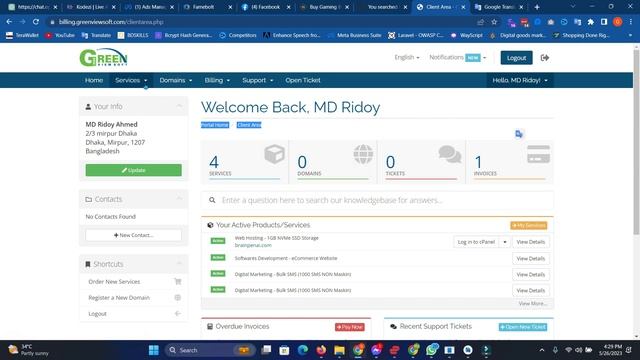The width and height of the screenshot is (640, 360).
Task: Click the Log in to cPanel button
Action: 476,242
